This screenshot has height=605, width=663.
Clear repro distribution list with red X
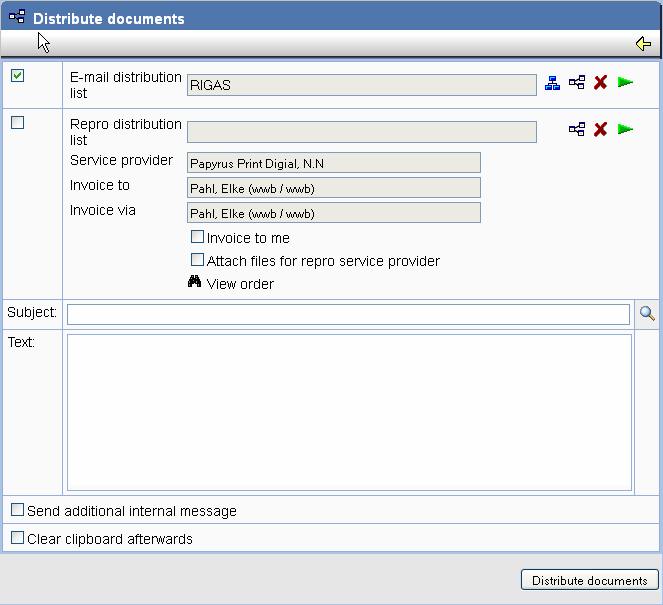600,130
